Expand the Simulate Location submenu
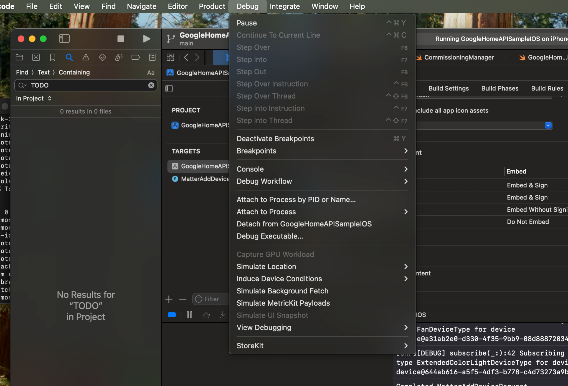Image resolution: width=568 pixels, height=386 pixels. coord(322,267)
